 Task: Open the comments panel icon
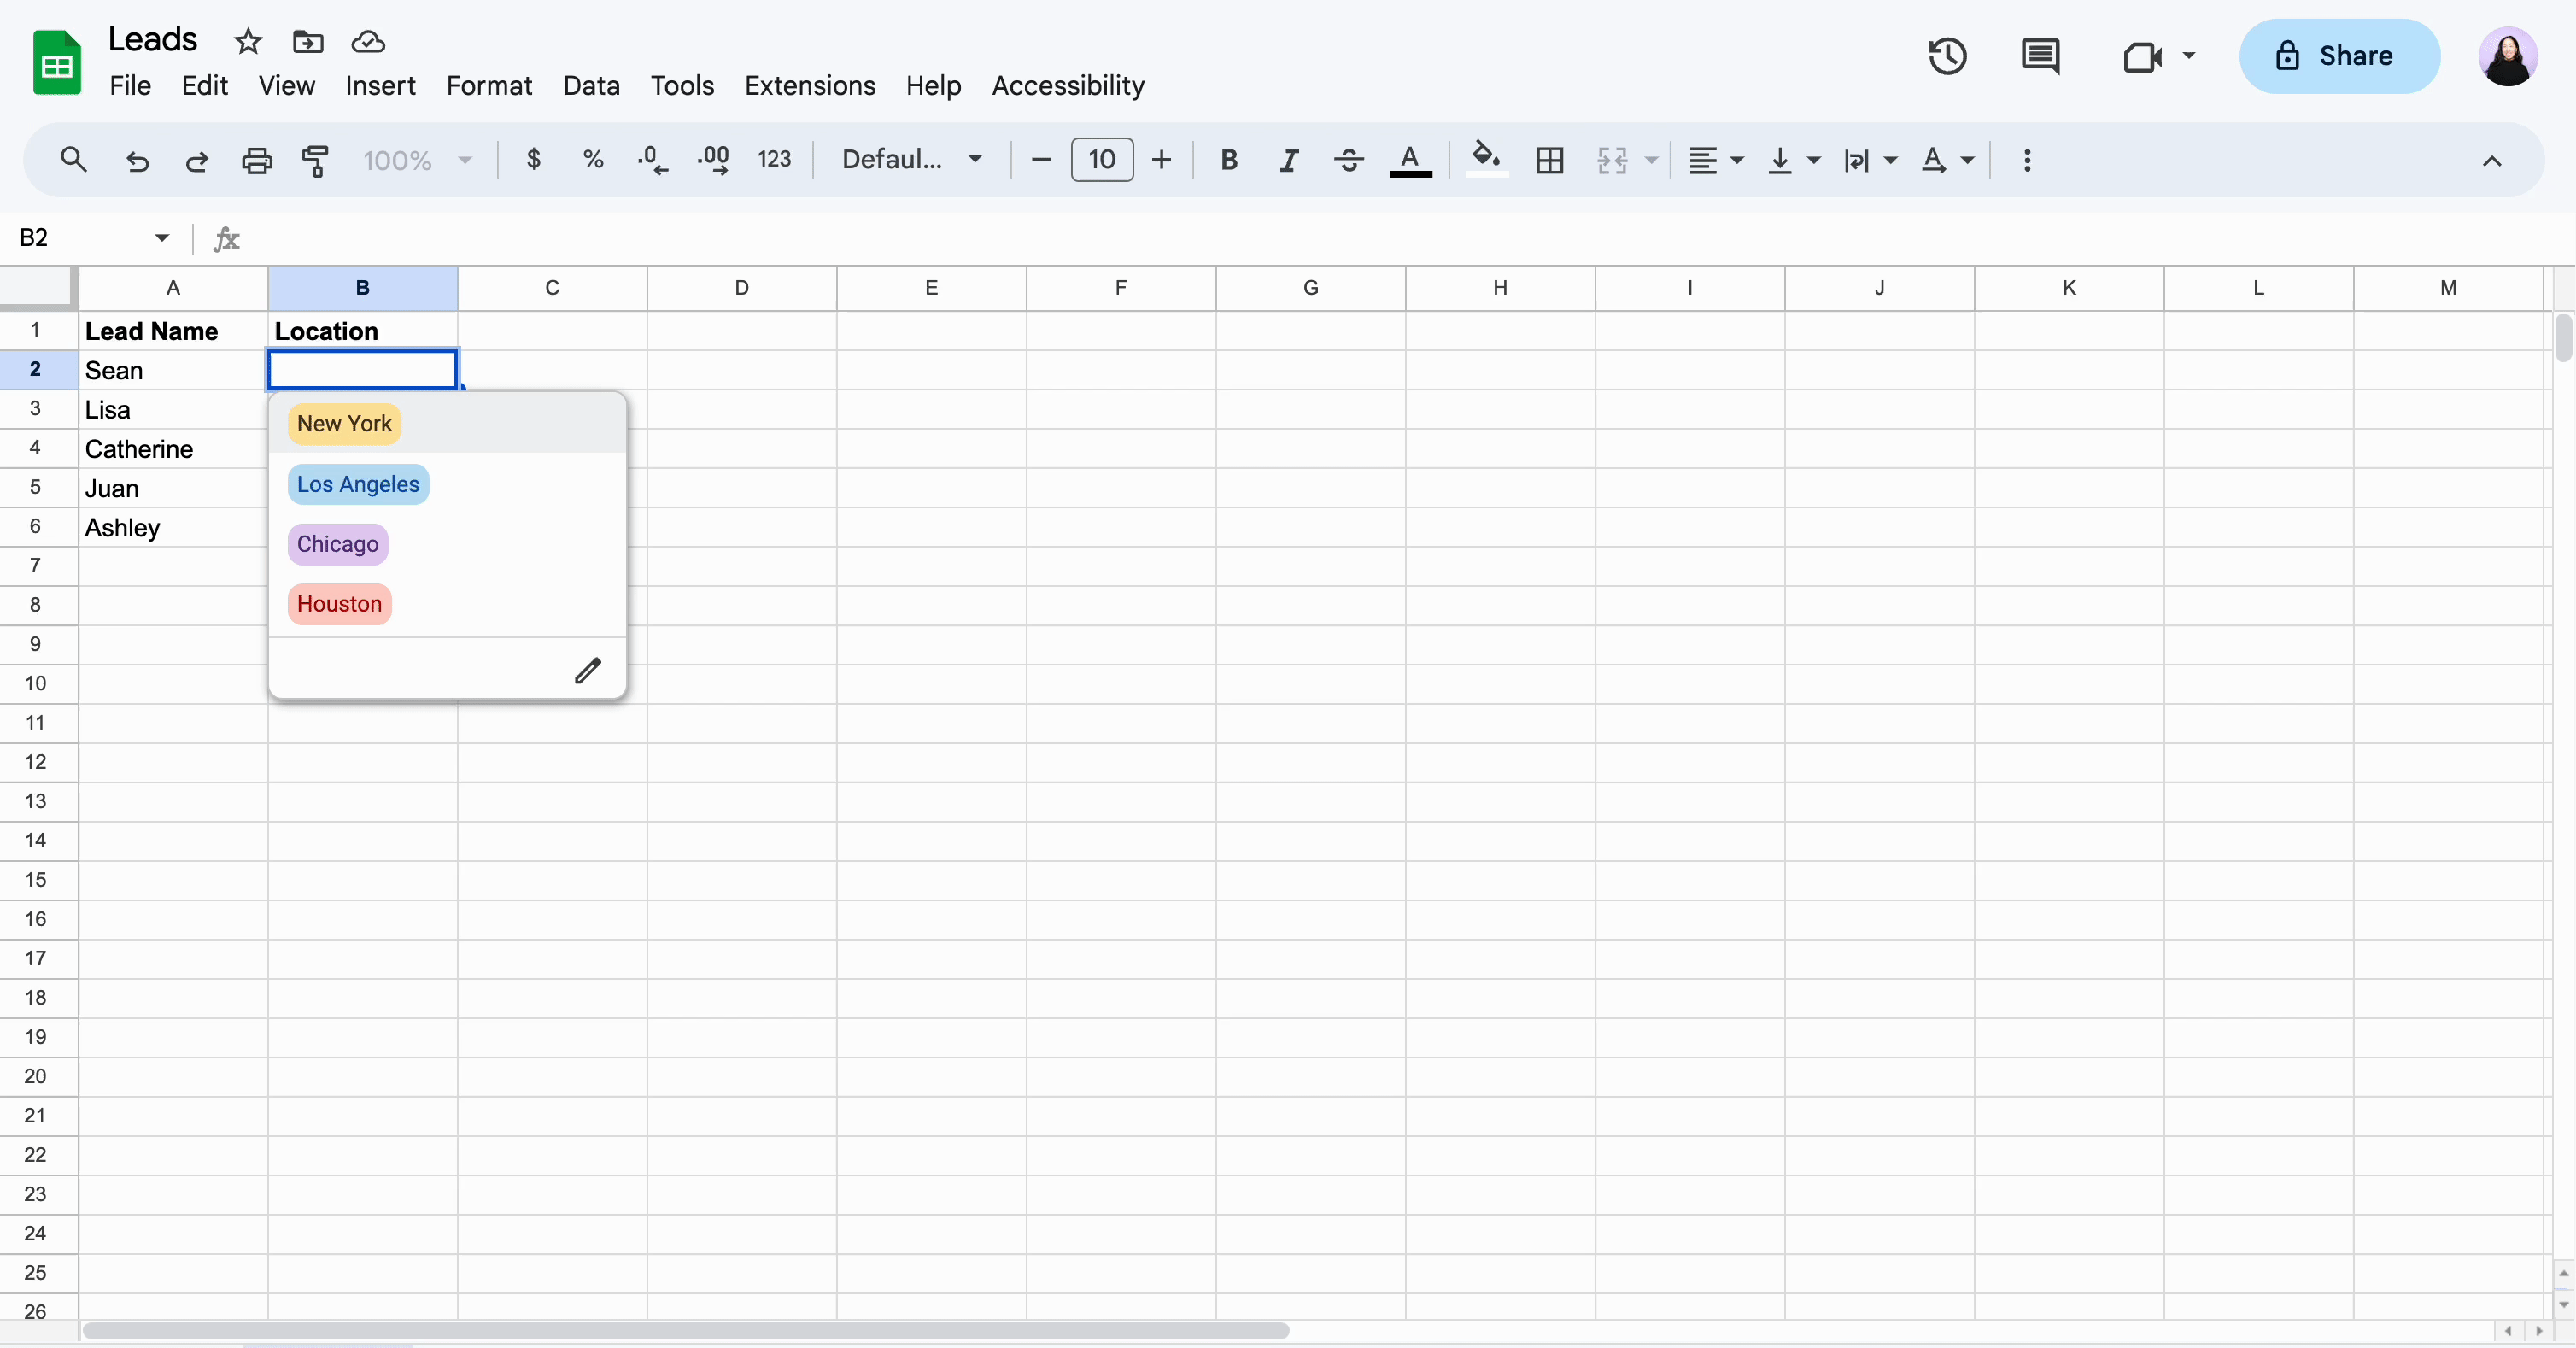[x=2040, y=56]
